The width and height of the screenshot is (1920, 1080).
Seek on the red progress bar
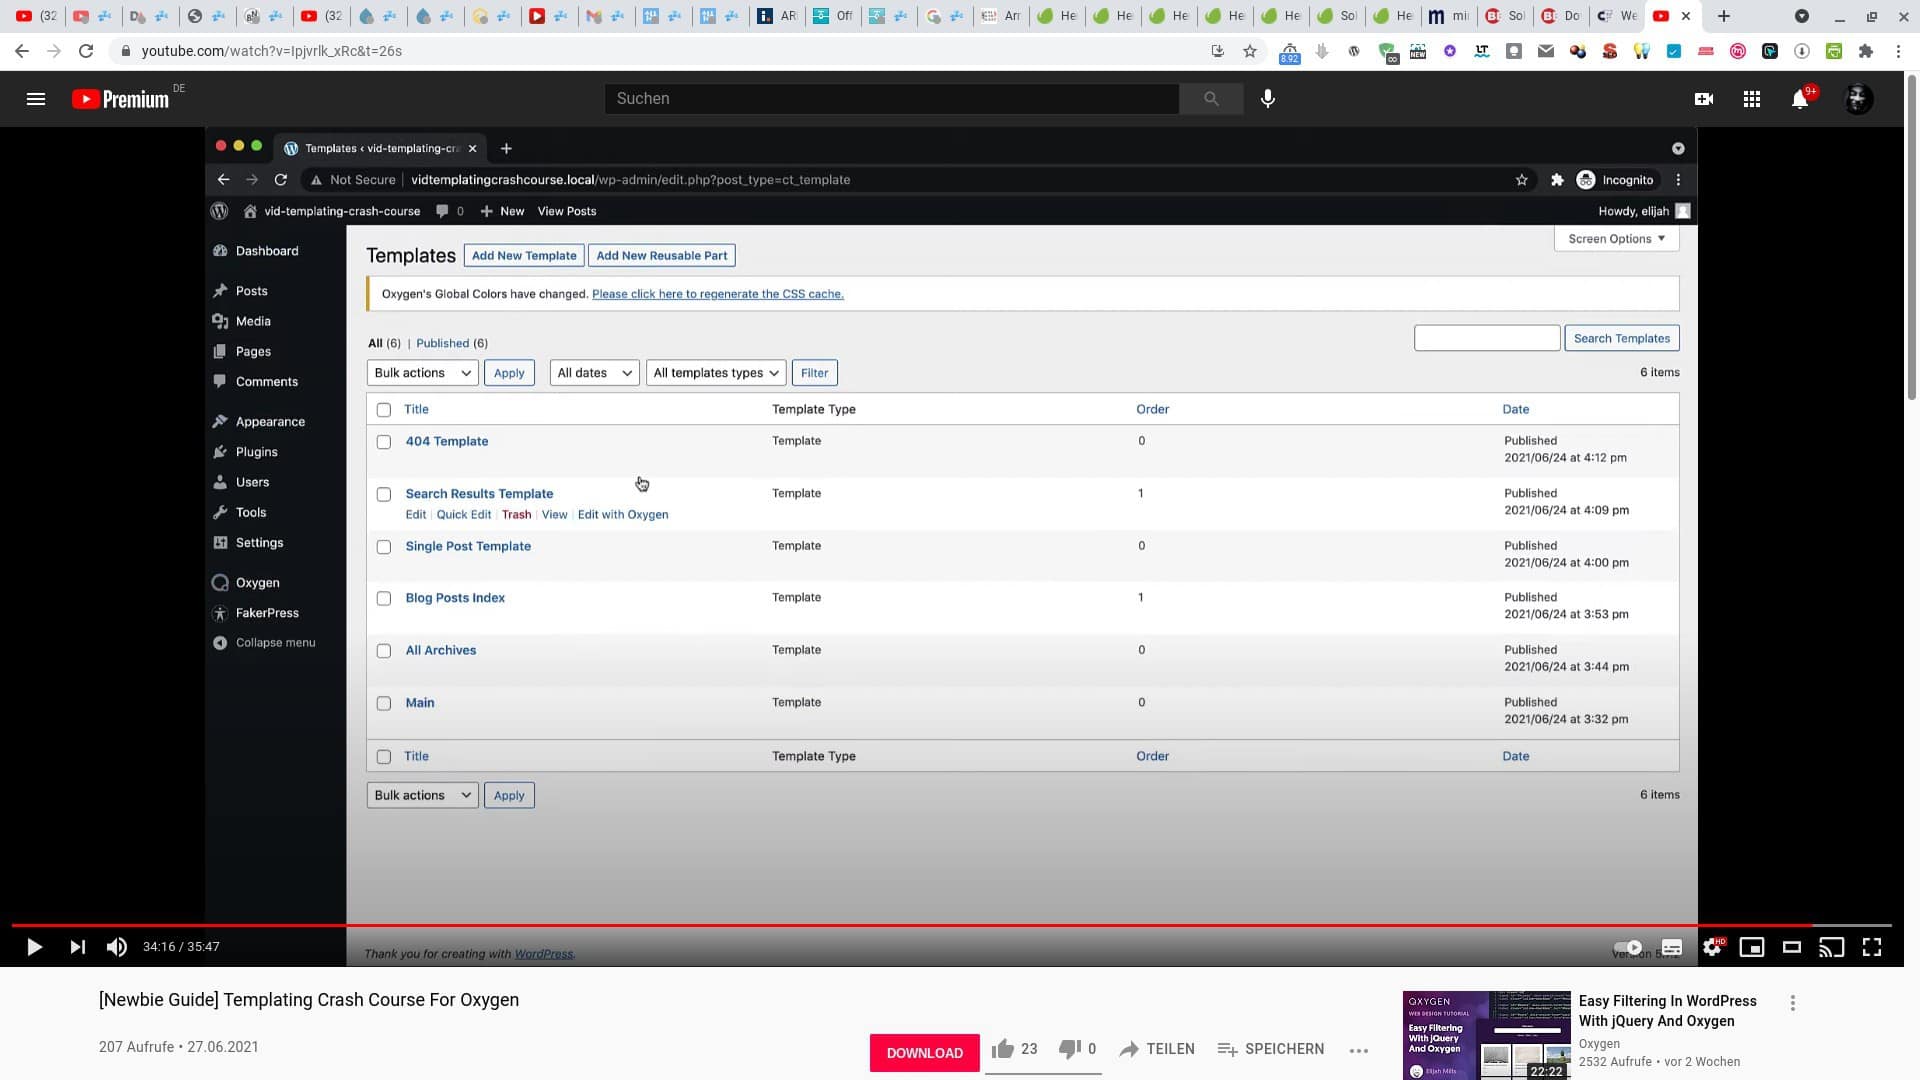[x=900, y=925]
